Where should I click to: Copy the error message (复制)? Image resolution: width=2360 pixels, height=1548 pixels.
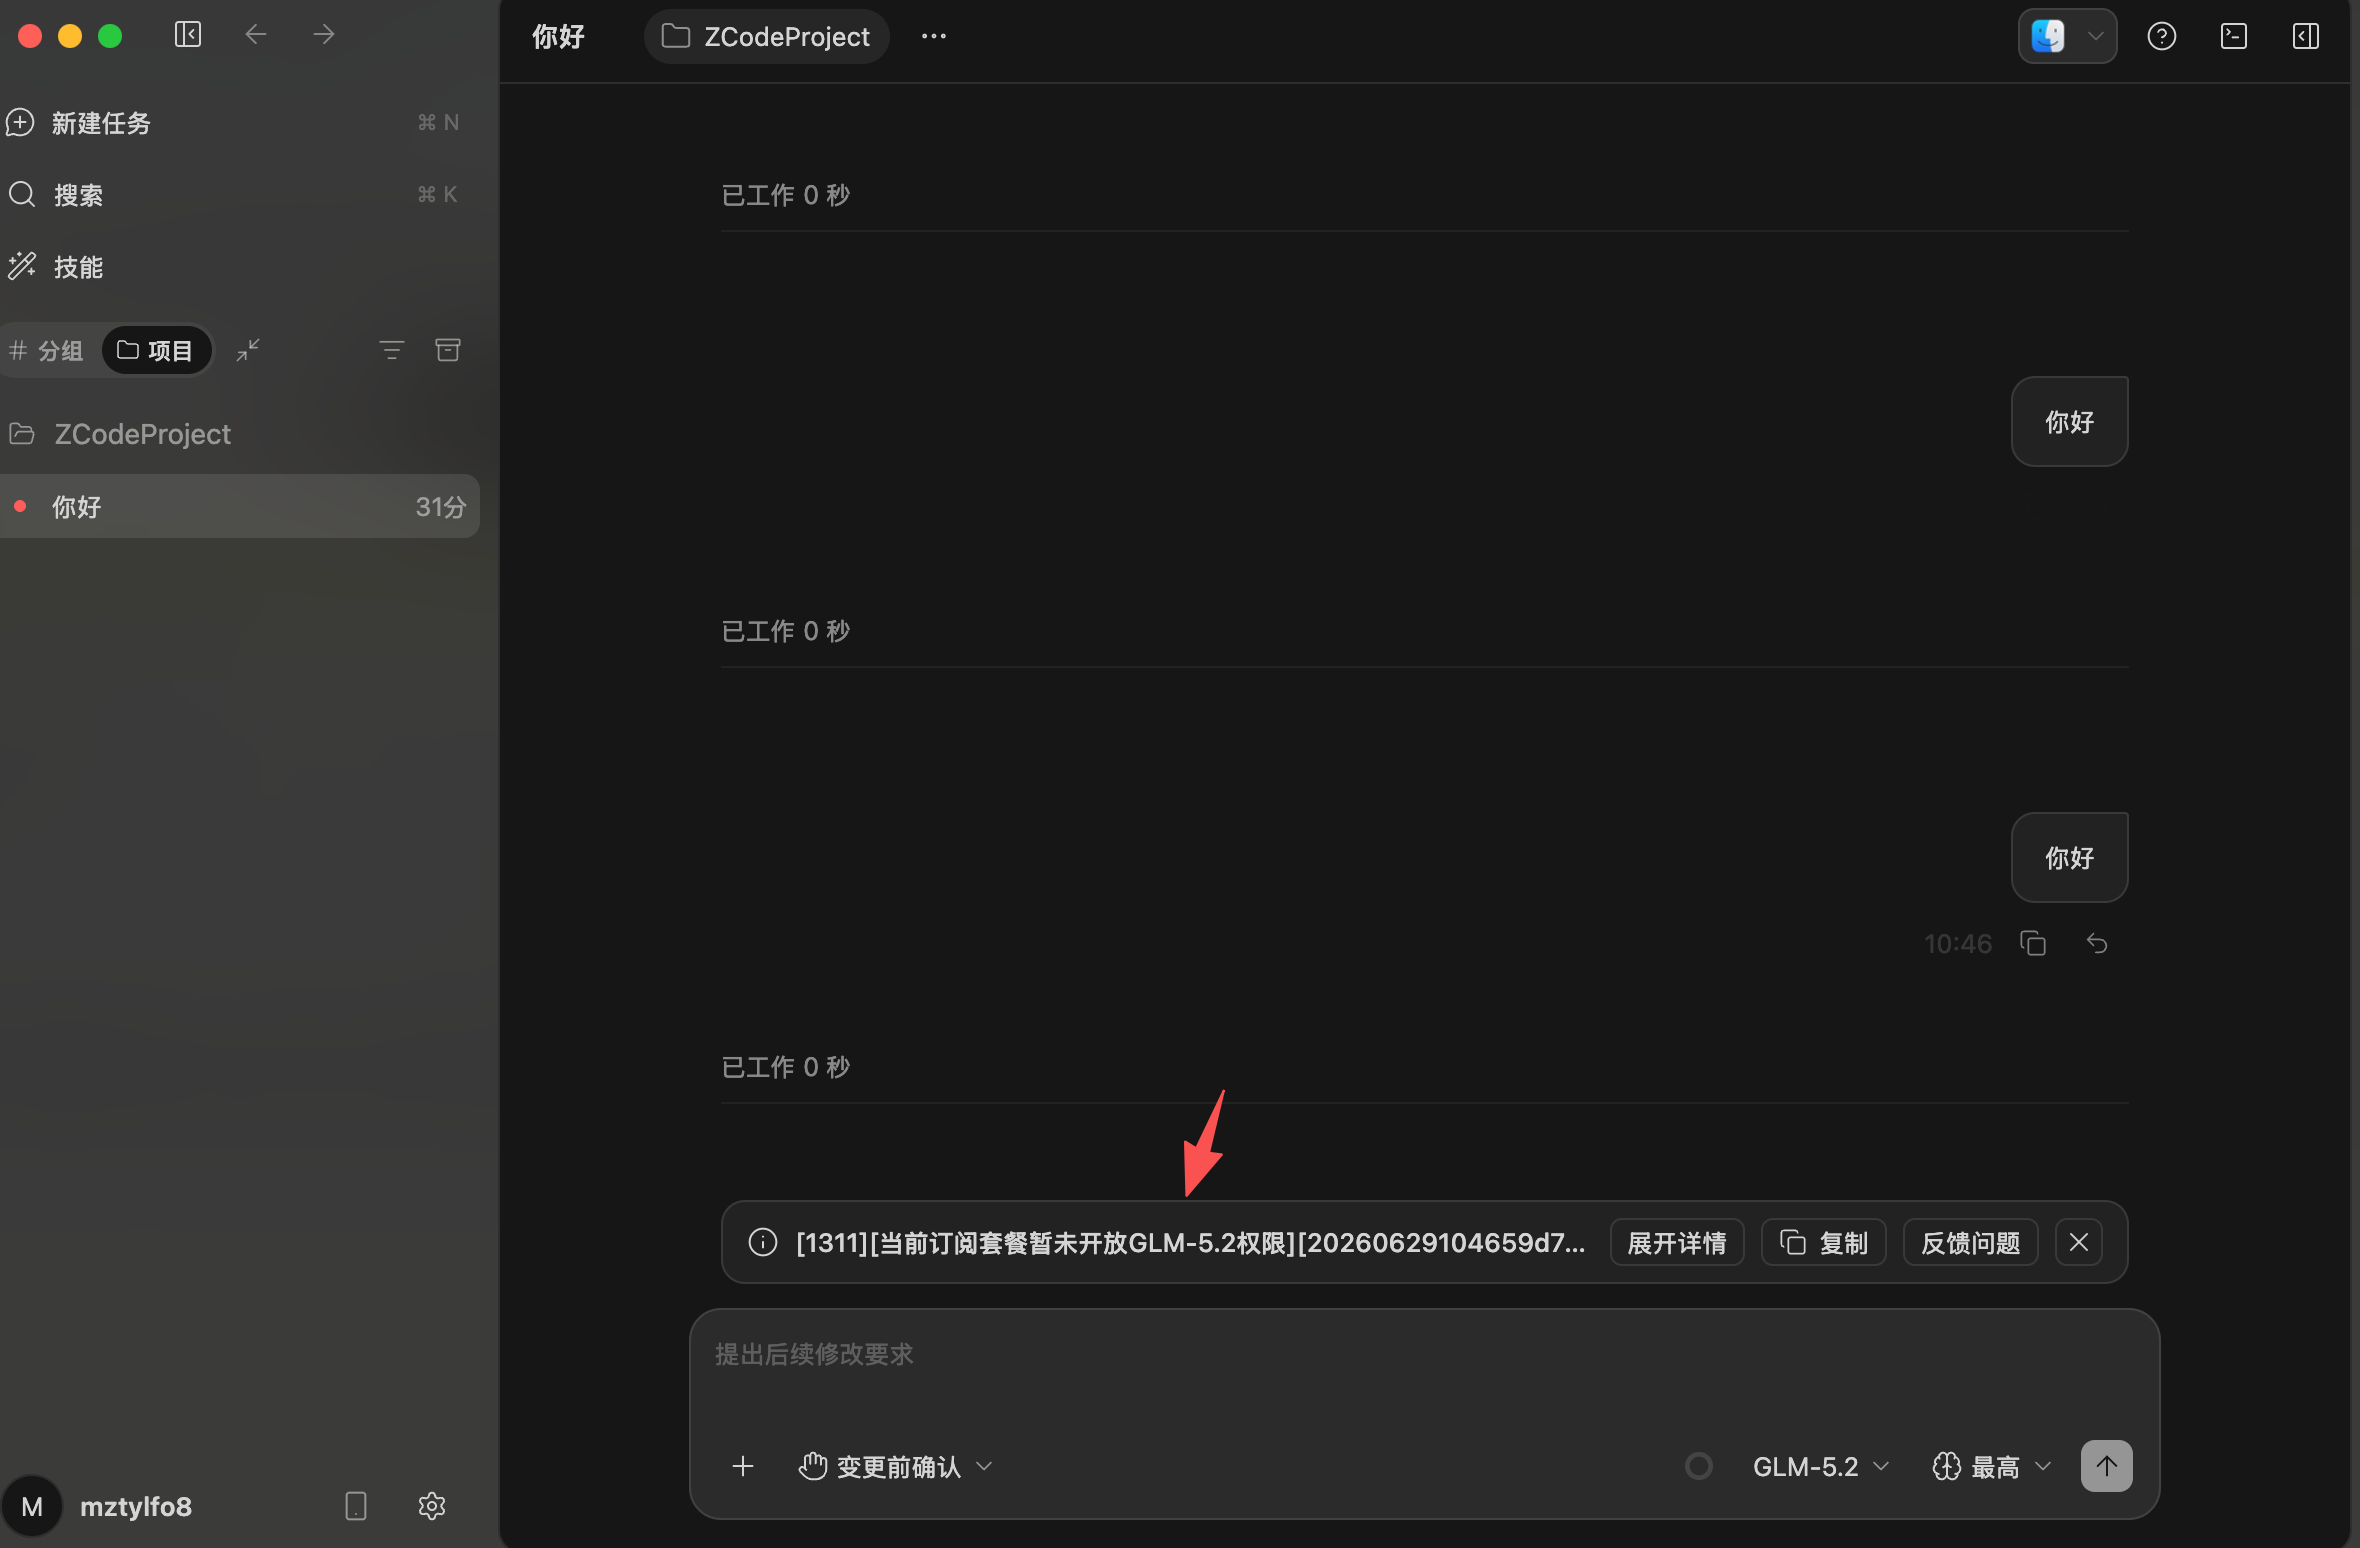click(x=1824, y=1242)
